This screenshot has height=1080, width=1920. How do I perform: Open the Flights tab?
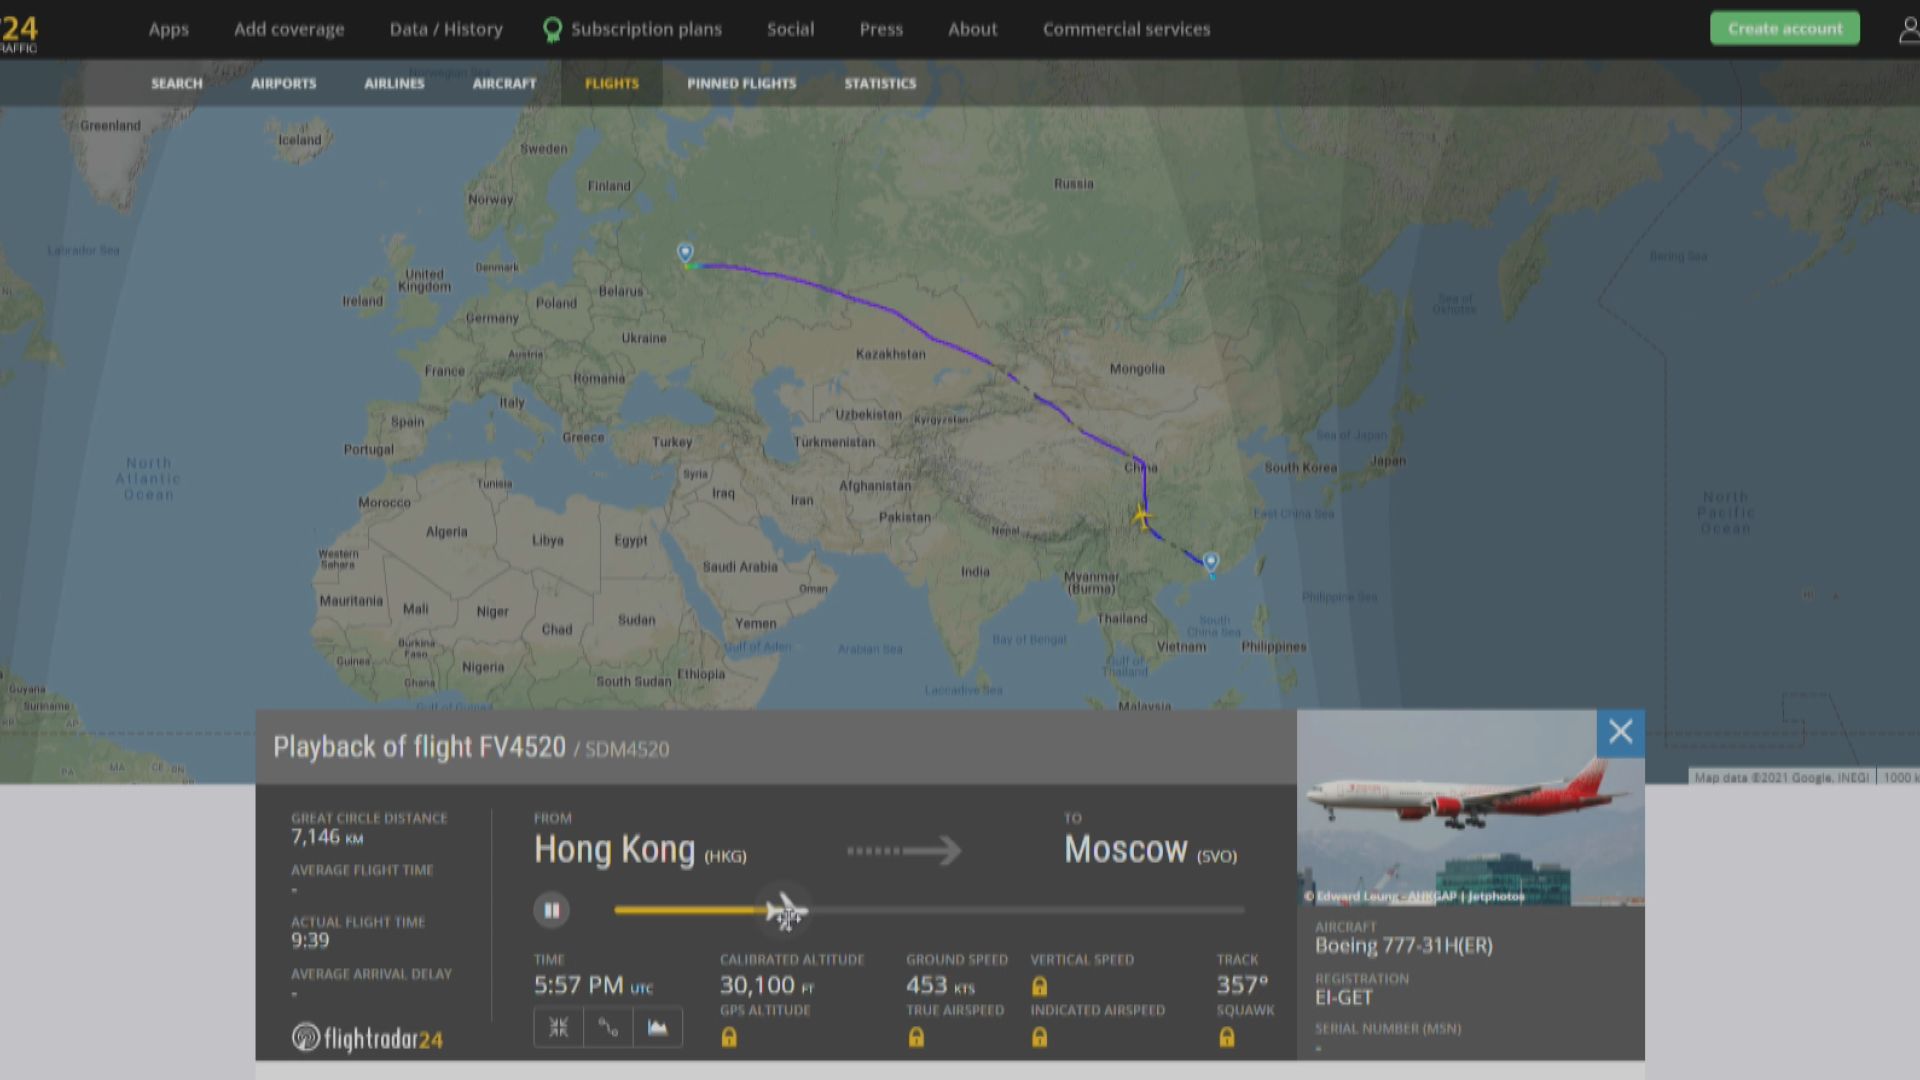612,83
